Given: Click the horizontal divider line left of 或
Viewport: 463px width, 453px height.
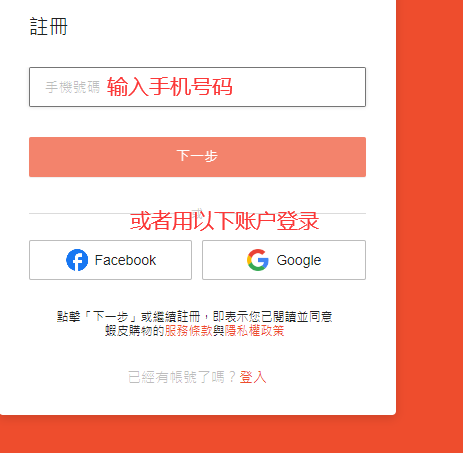Looking at the screenshot, I should pyautogui.click(x=110, y=213).
